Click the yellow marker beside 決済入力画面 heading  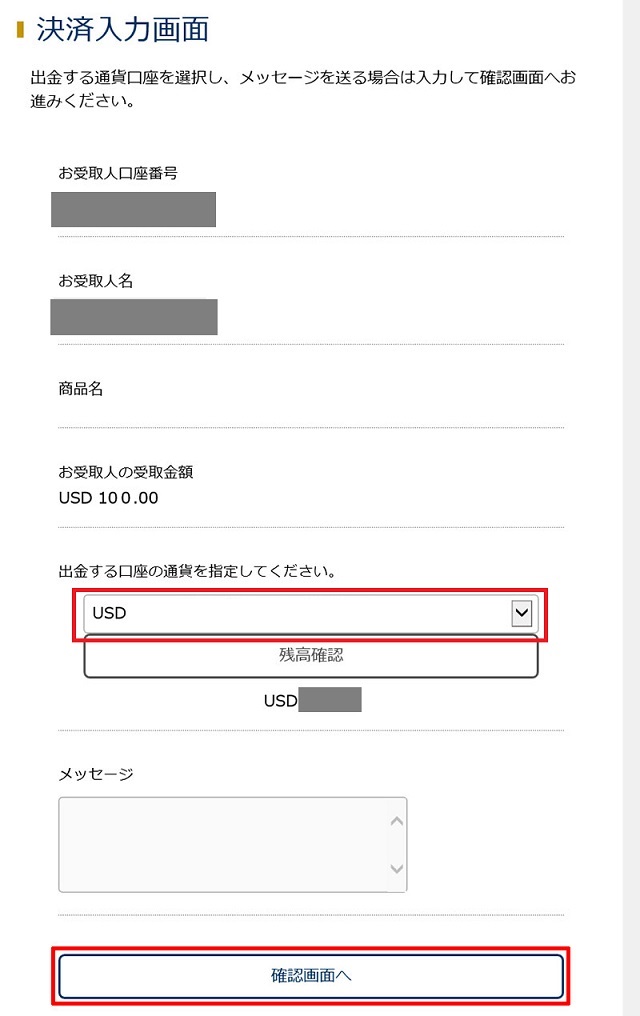pos(20,30)
